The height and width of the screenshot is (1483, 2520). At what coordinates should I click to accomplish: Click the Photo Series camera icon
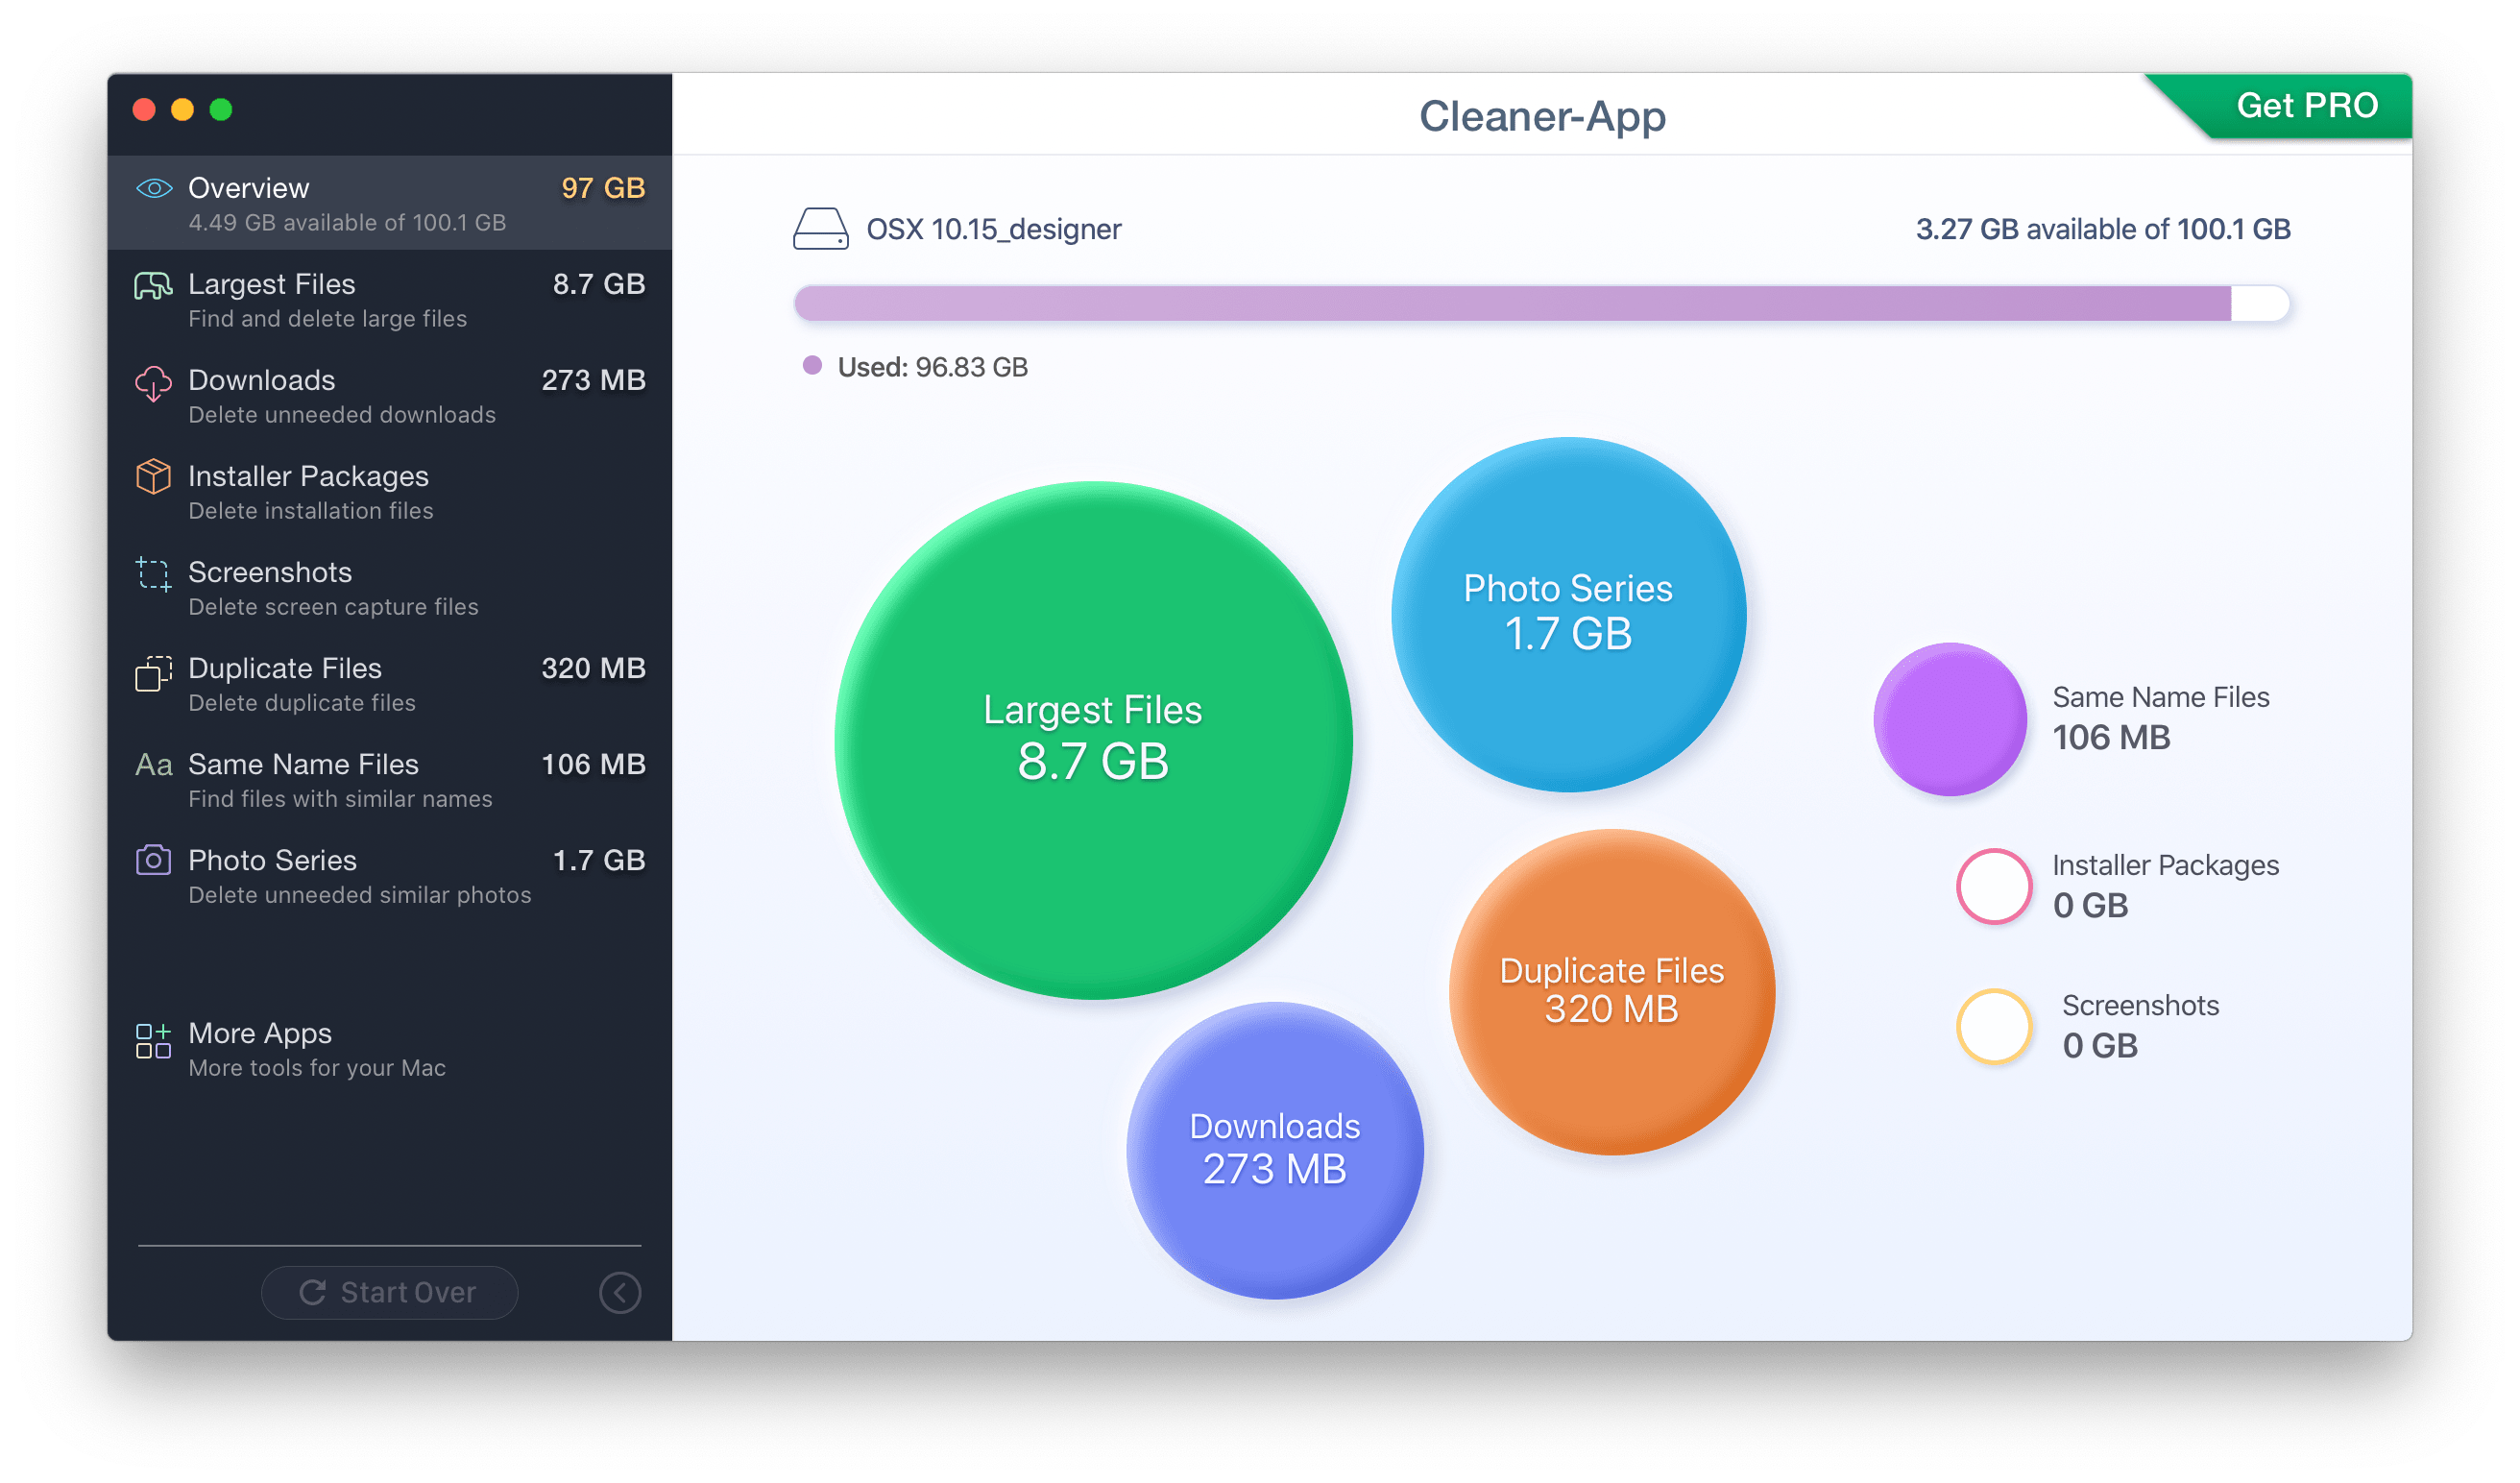(x=153, y=860)
